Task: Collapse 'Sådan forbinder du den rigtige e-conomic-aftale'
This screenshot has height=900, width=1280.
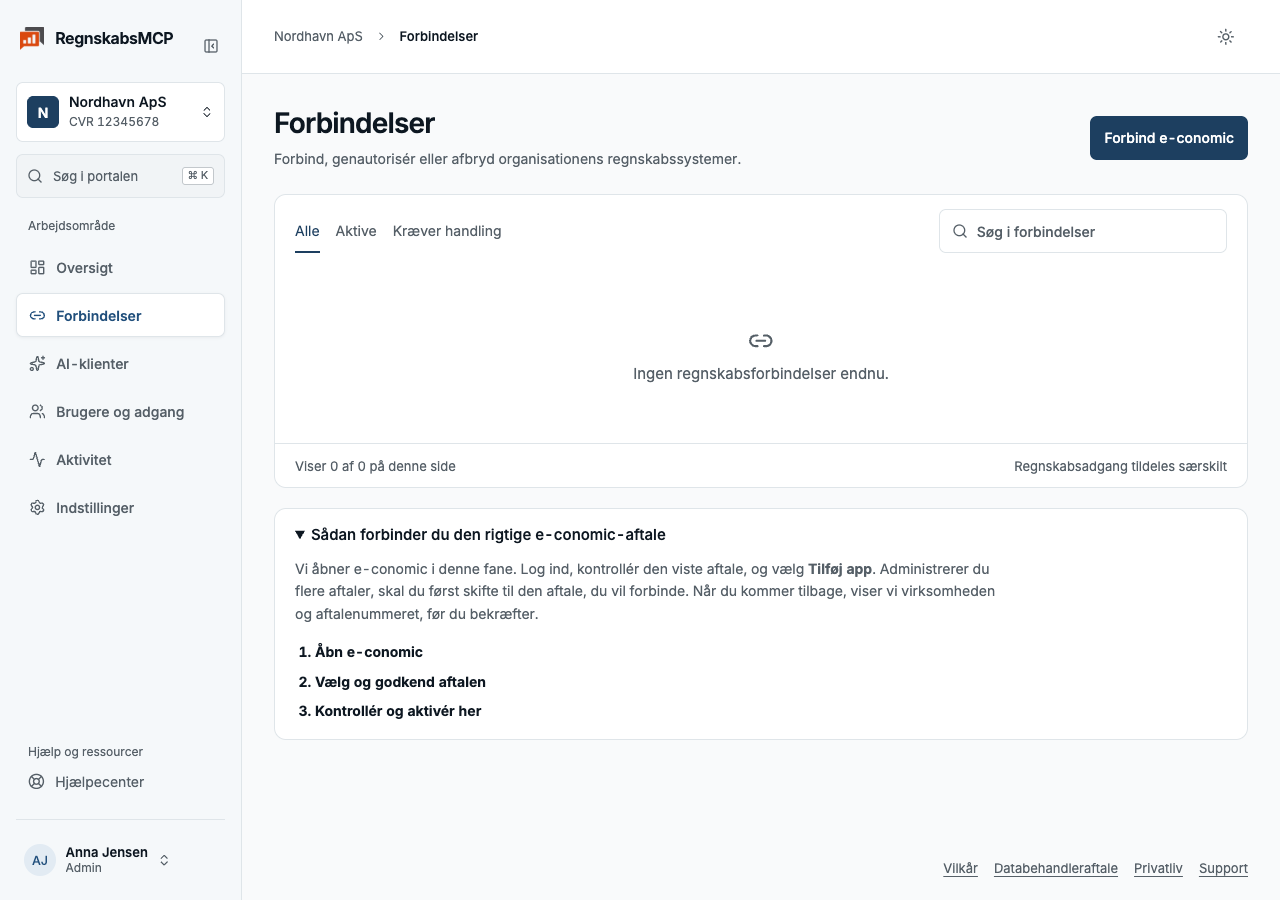Action: click(480, 535)
